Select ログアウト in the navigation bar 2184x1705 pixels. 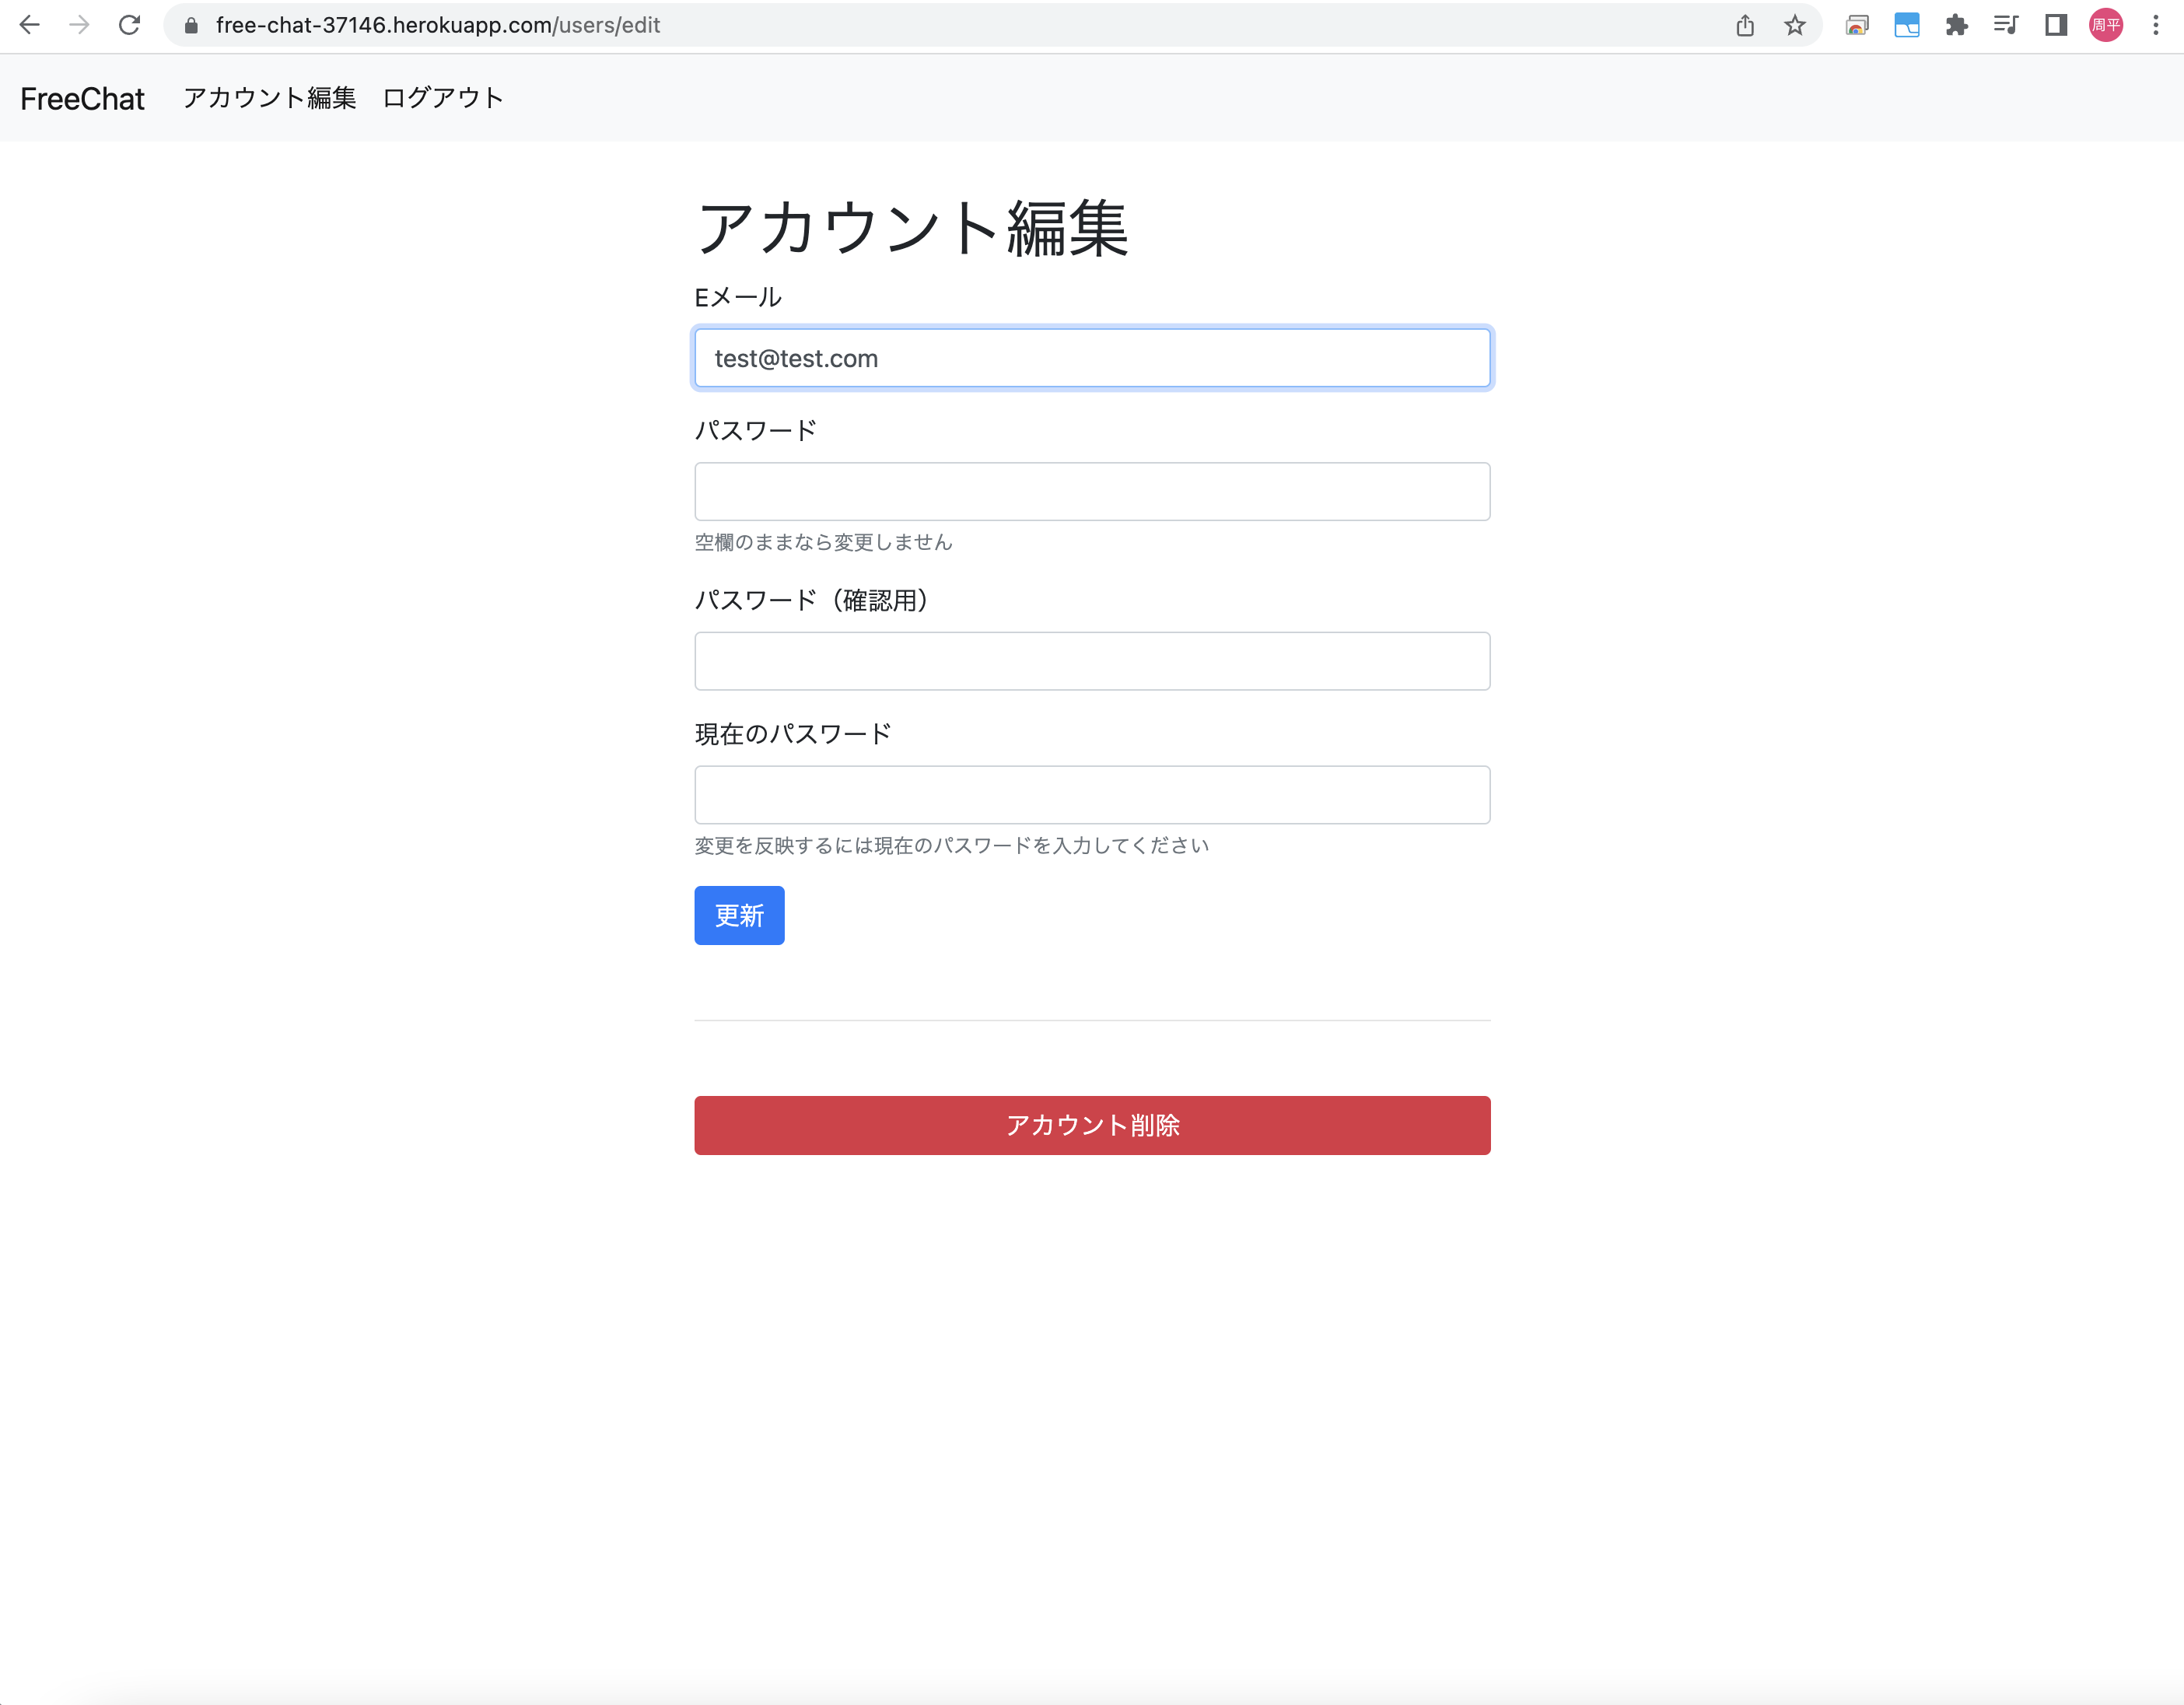pyautogui.click(x=442, y=98)
